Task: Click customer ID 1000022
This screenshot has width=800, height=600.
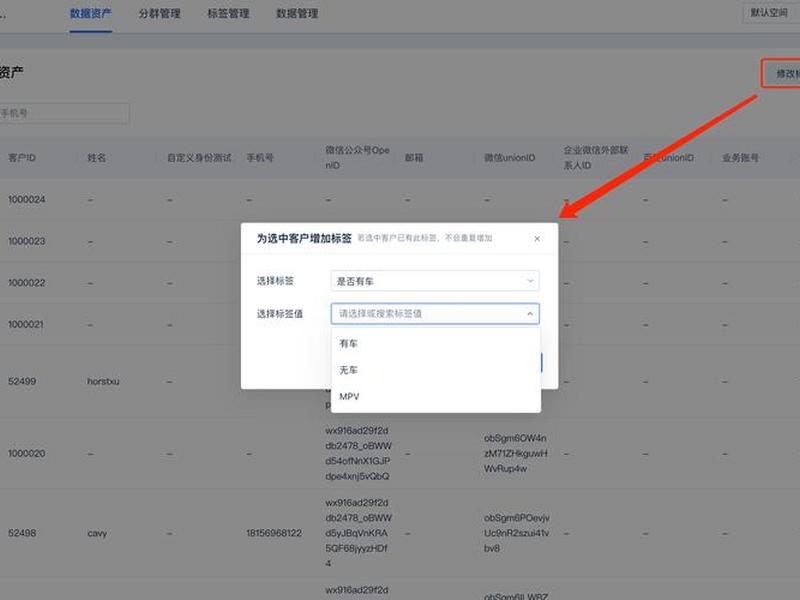Action: [x=27, y=283]
